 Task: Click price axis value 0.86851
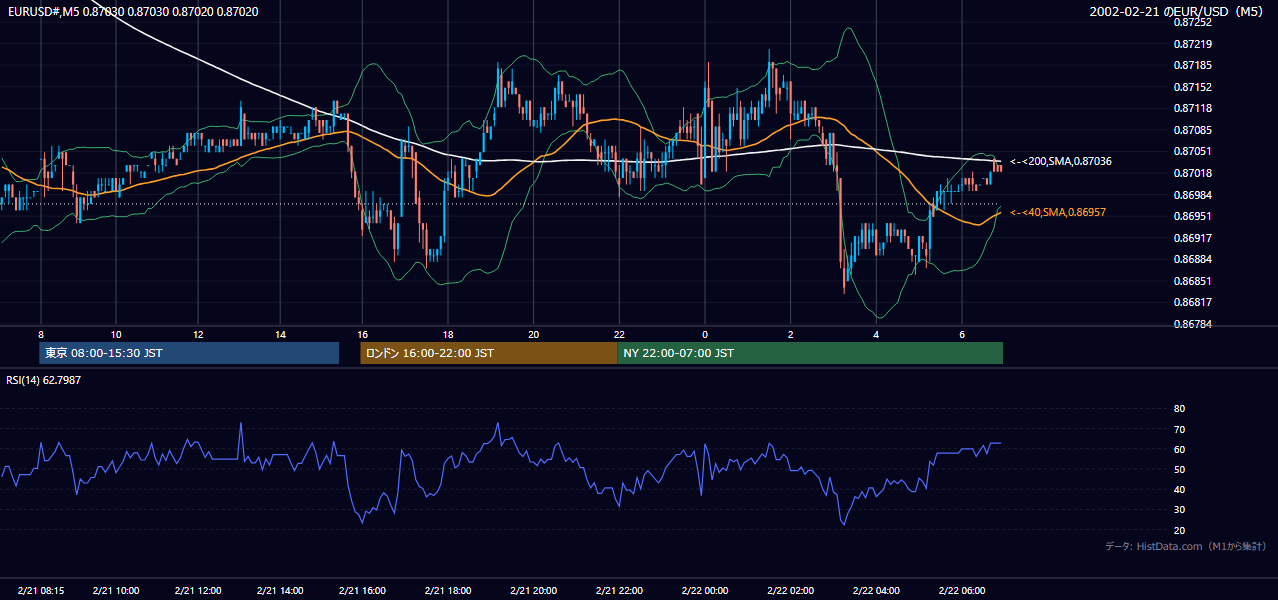point(1192,281)
